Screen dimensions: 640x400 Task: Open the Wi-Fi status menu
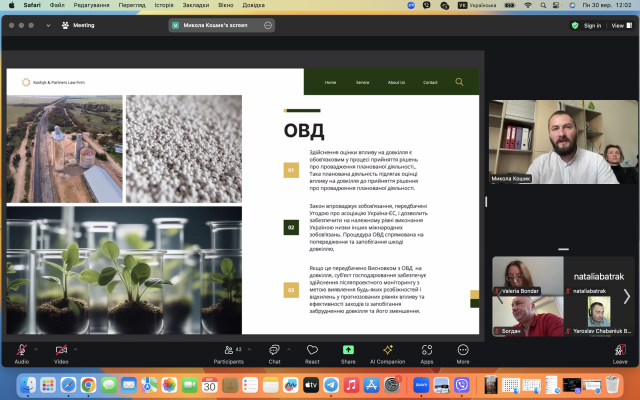[528, 5]
